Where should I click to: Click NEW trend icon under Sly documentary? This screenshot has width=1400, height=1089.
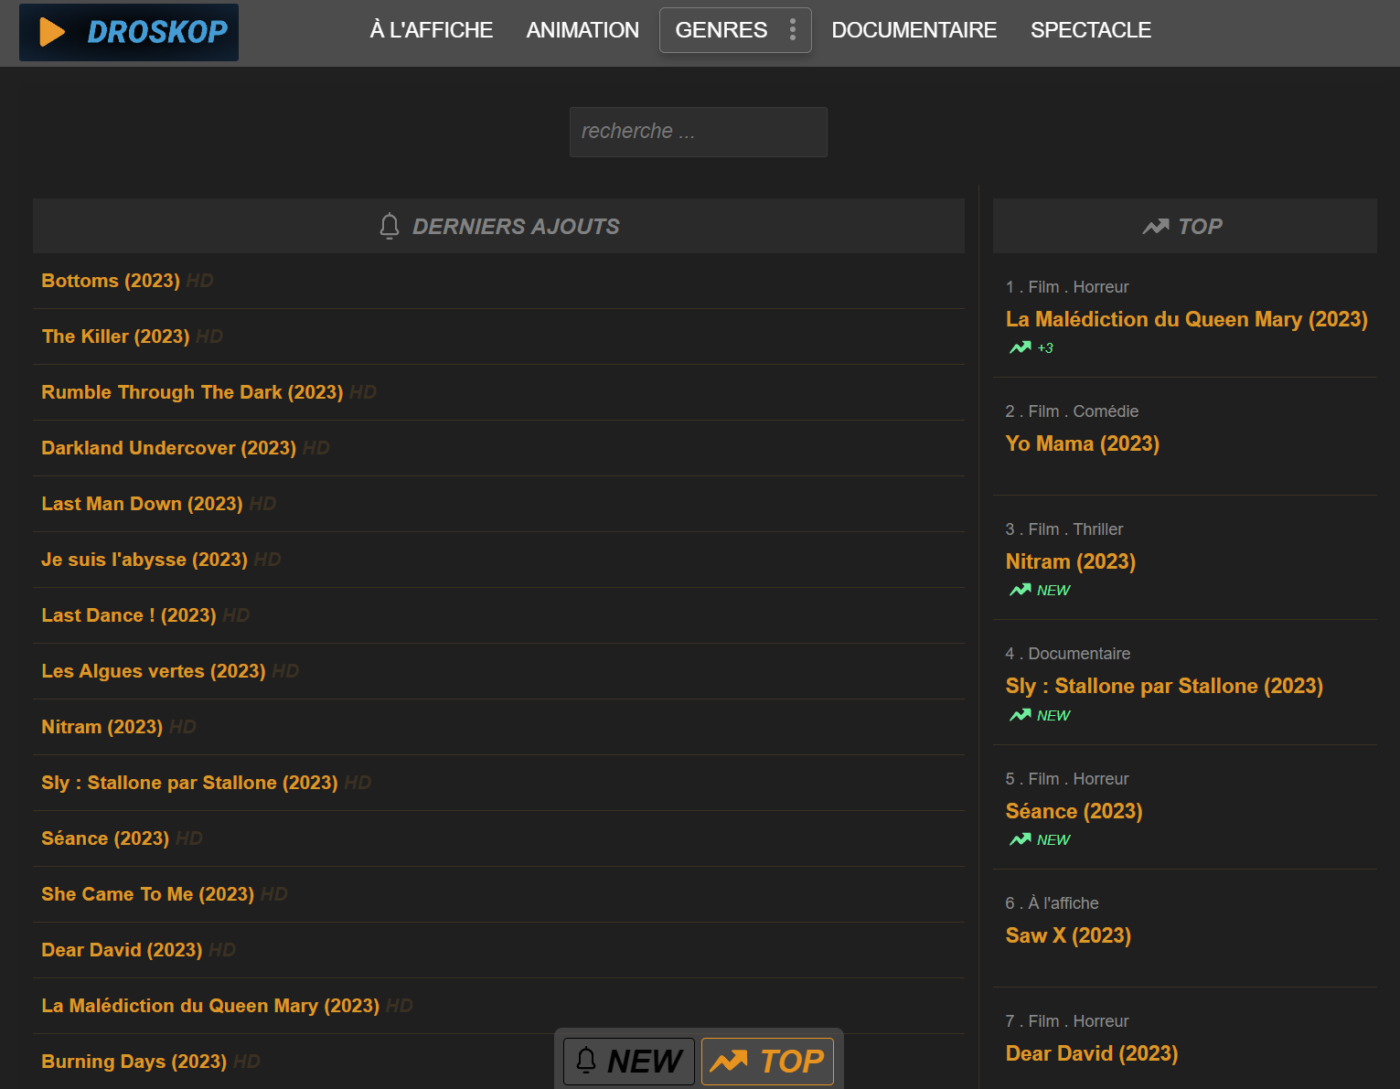pyautogui.click(x=1020, y=715)
